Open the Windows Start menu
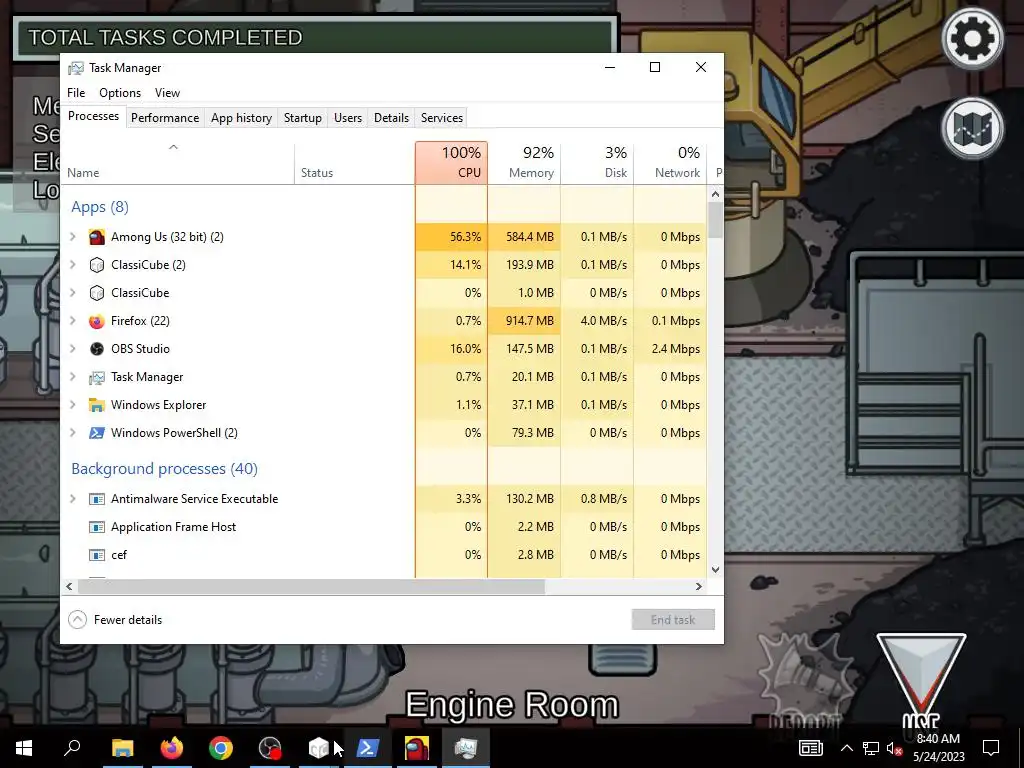 pos(24,748)
